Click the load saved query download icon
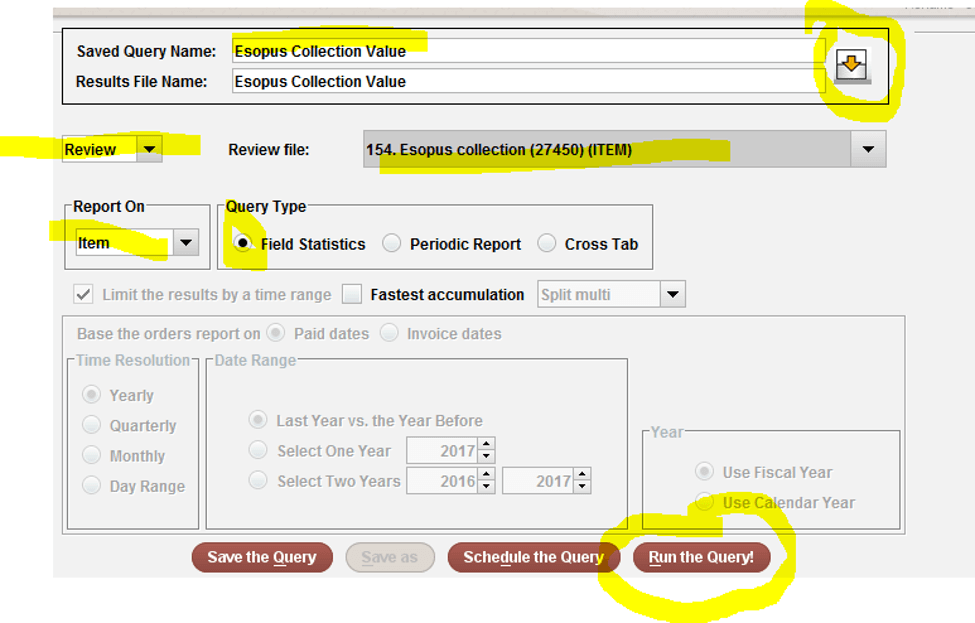975x623 pixels. tap(851, 65)
